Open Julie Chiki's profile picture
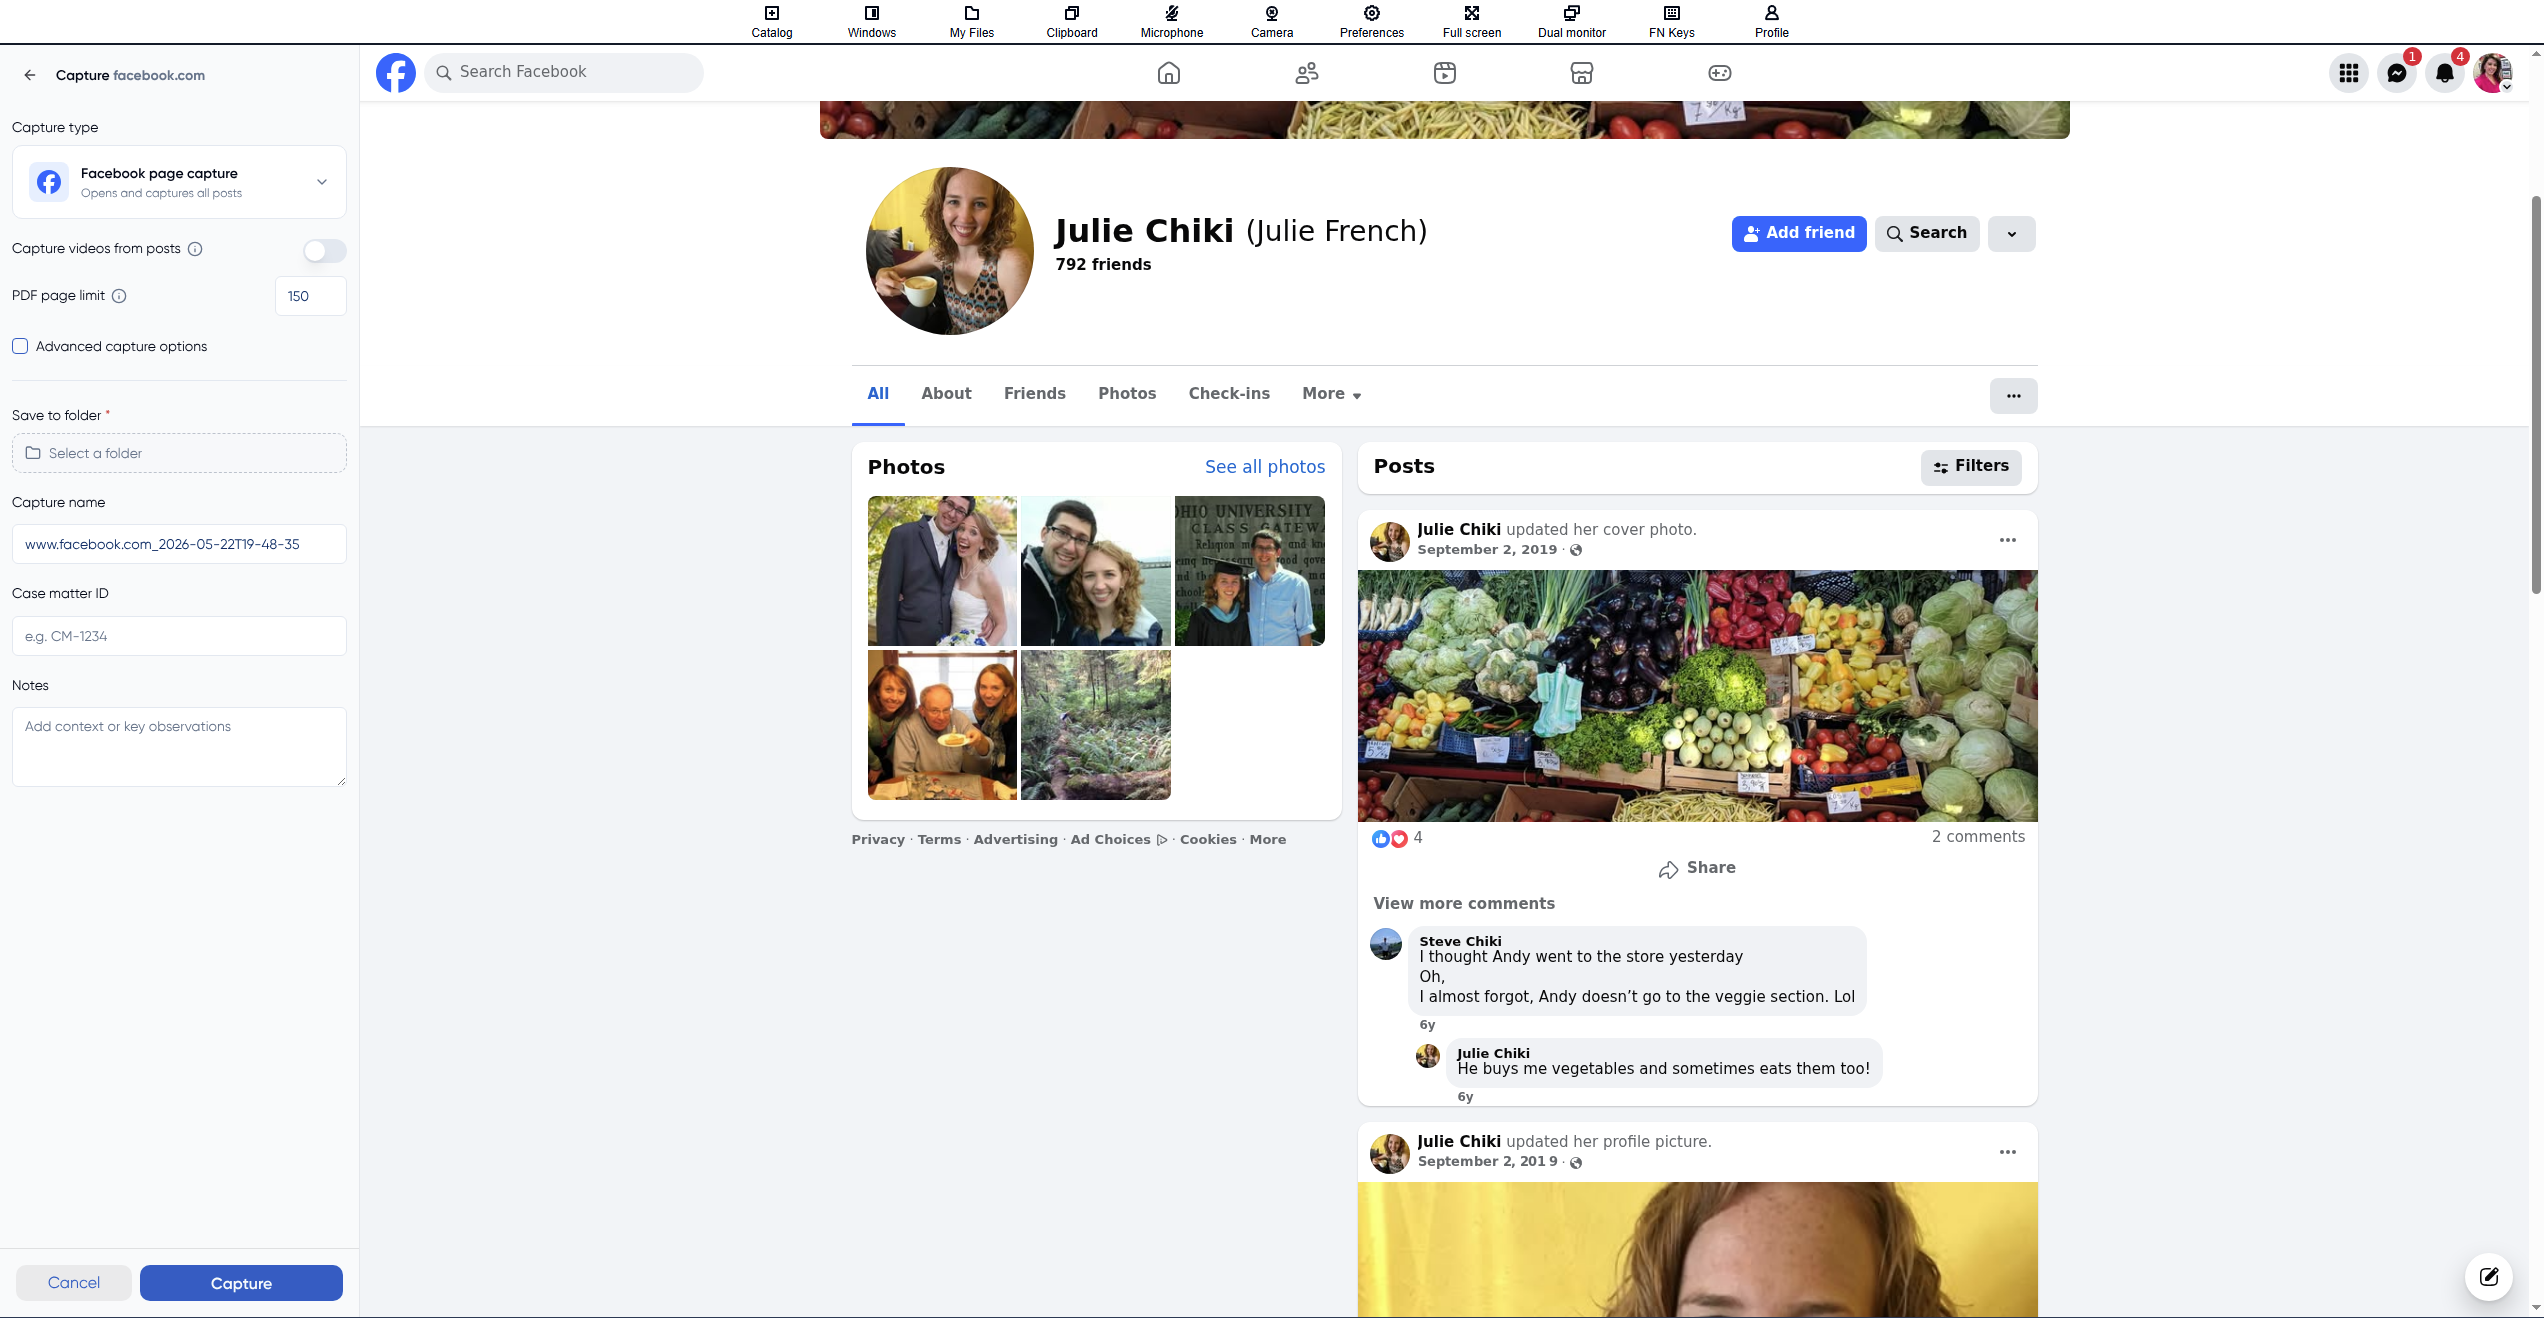Image resolution: width=2544 pixels, height=1318 pixels. point(950,251)
